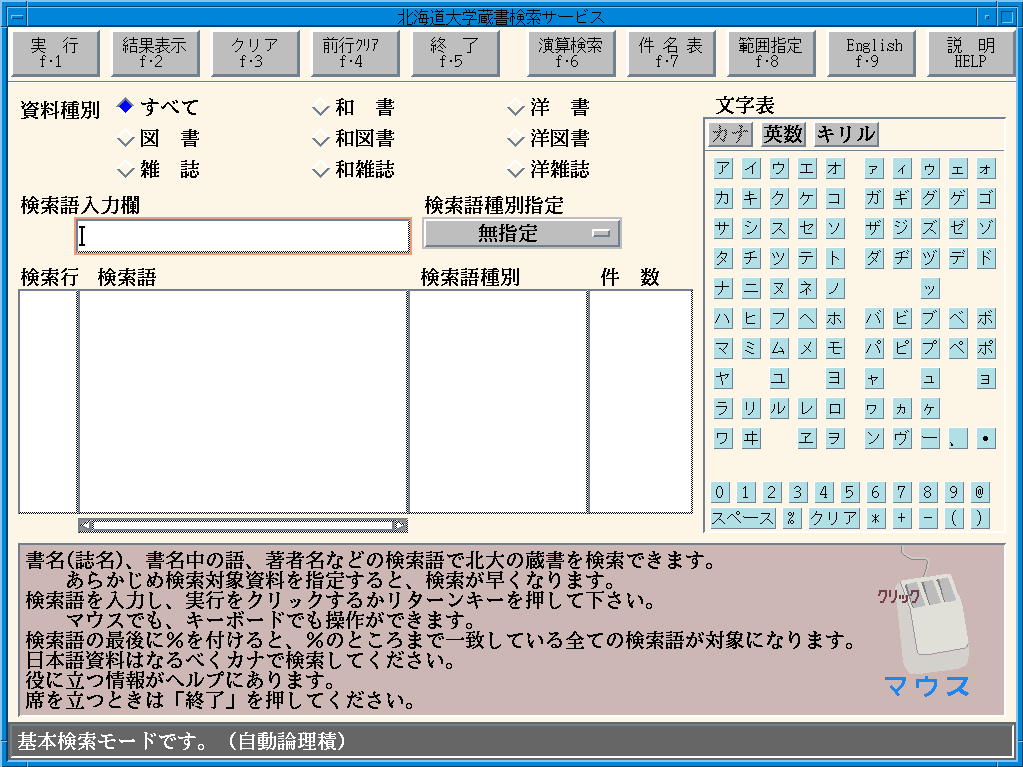
Task: Open 演算検索 f·6 search mode
Action: point(571,53)
